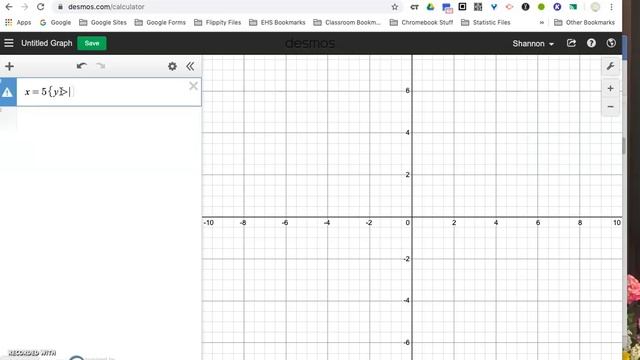Screen dimensions: 640x360
Task: Zoom in on the graph
Action: [x=611, y=88]
